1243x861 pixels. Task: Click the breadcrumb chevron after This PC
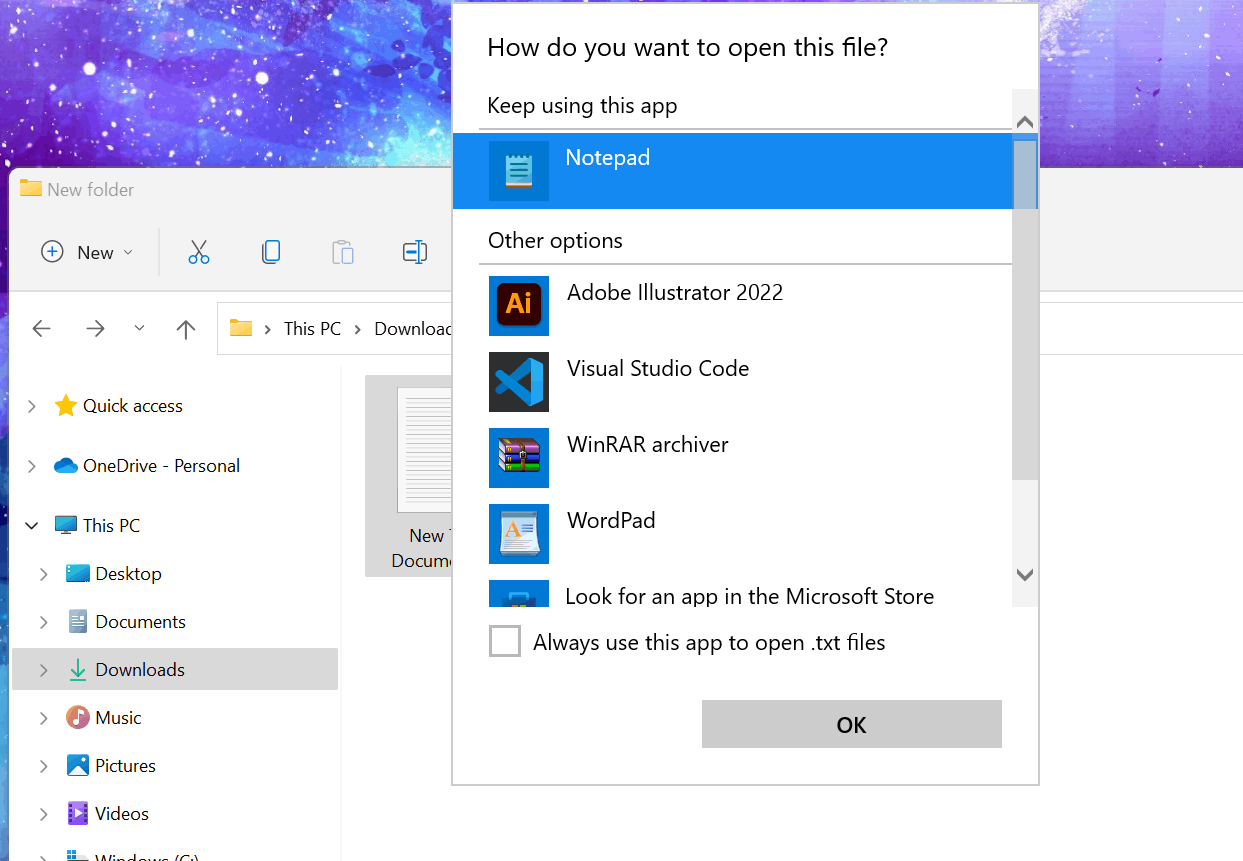pyautogui.click(x=358, y=329)
